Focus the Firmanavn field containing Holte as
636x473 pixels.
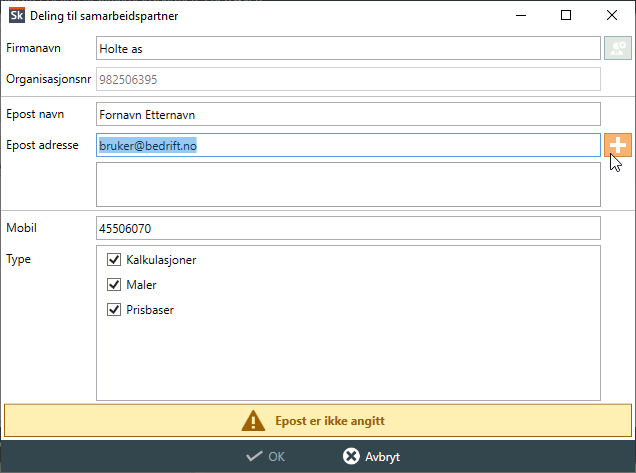pos(348,48)
